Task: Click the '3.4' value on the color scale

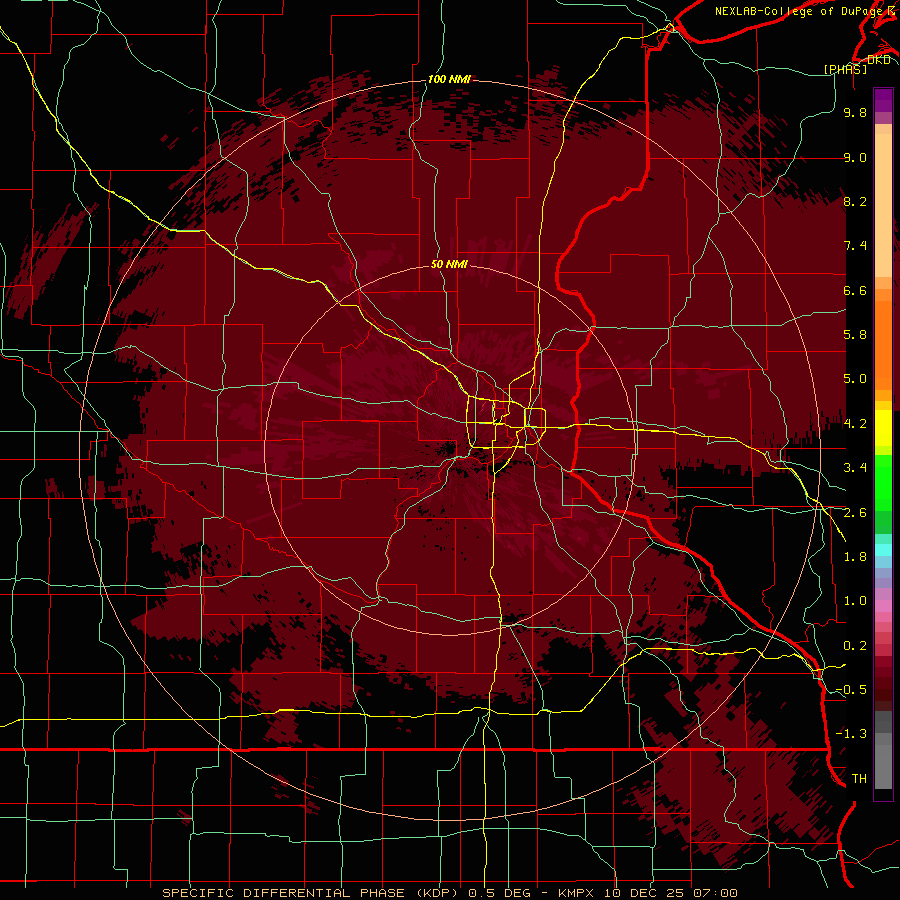Action: tap(855, 468)
